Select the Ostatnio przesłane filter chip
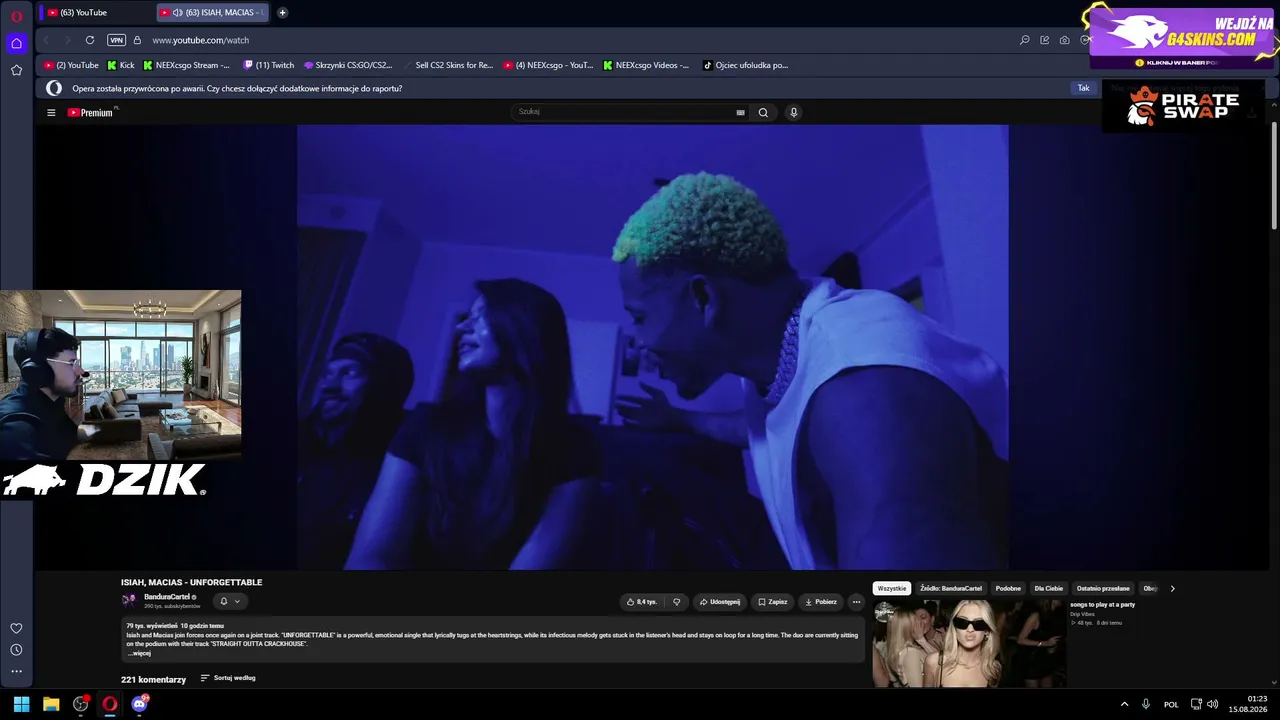Screen dimensions: 1280x720 click(1103, 588)
